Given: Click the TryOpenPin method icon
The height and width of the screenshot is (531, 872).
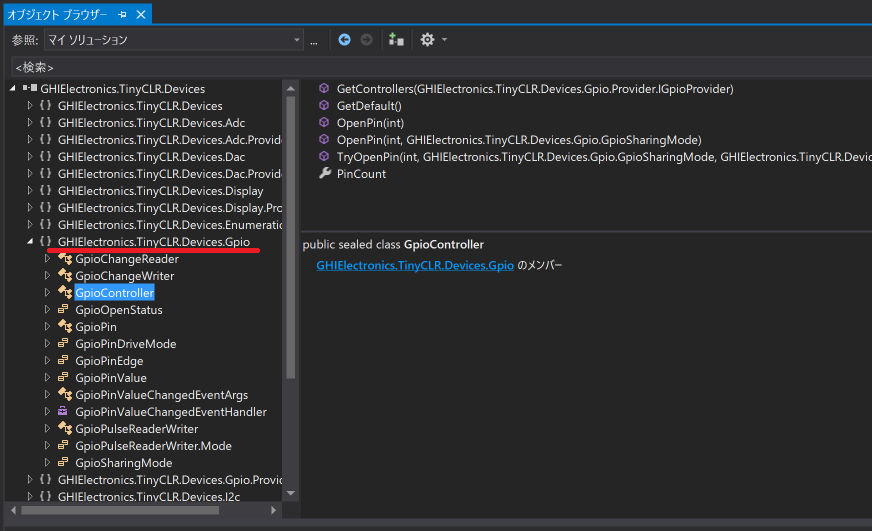Looking at the screenshot, I should [x=324, y=156].
